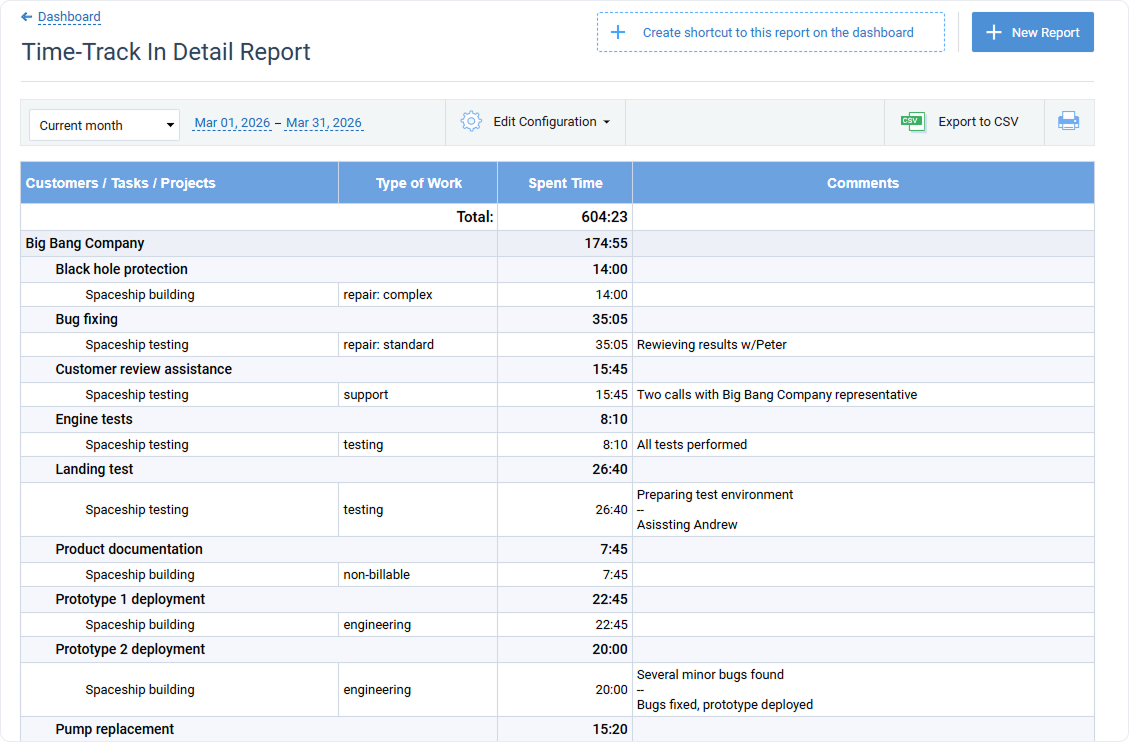Image resolution: width=1129 pixels, height=742 pixels.
Task: Click the Spent Time column header
Action: pos(564,182)
